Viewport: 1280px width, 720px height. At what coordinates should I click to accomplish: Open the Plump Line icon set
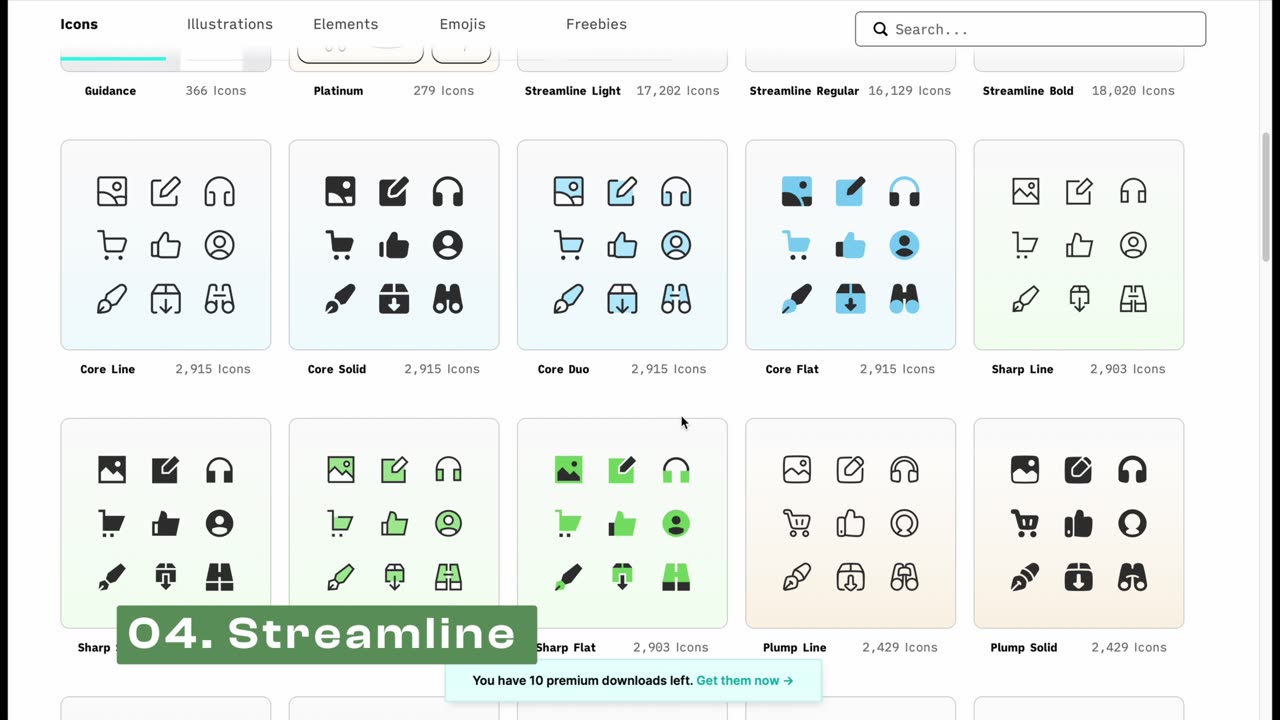click(x=850, y=523)
